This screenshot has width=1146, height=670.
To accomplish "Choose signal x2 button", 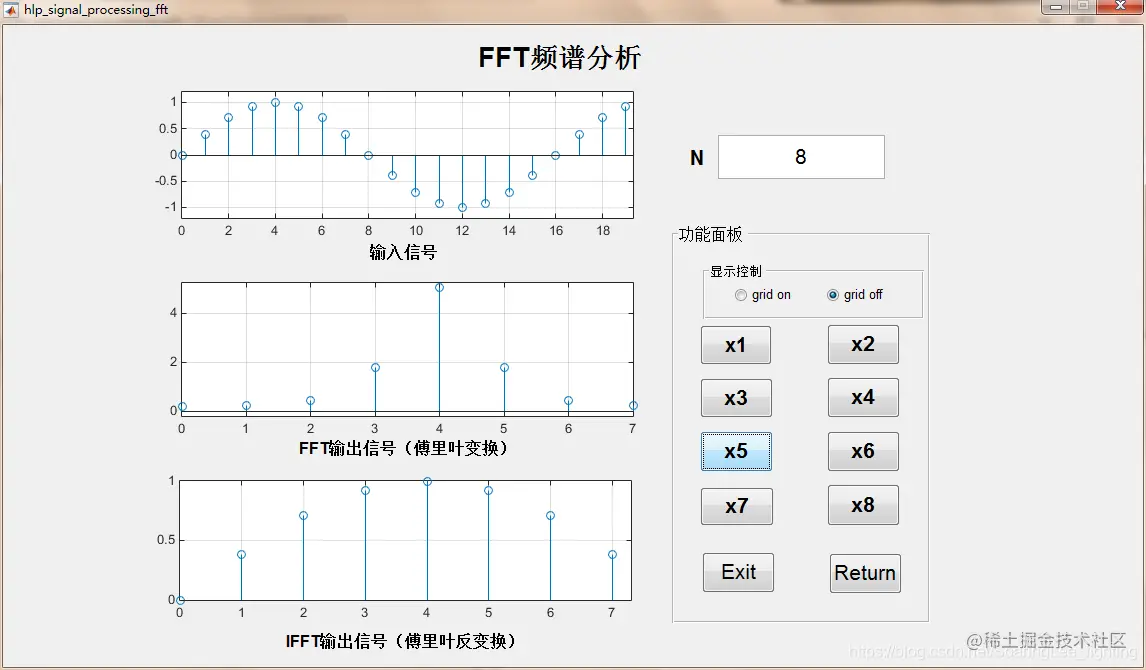I will coord(863,344).
